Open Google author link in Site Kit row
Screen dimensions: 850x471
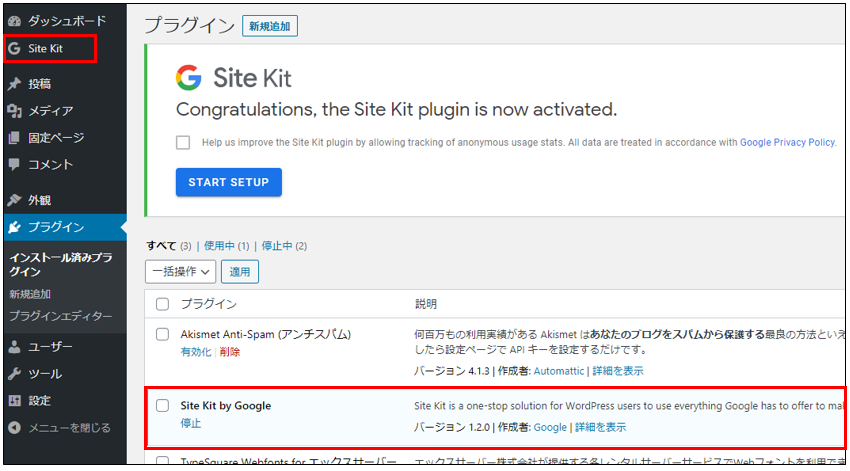point(550,427)
